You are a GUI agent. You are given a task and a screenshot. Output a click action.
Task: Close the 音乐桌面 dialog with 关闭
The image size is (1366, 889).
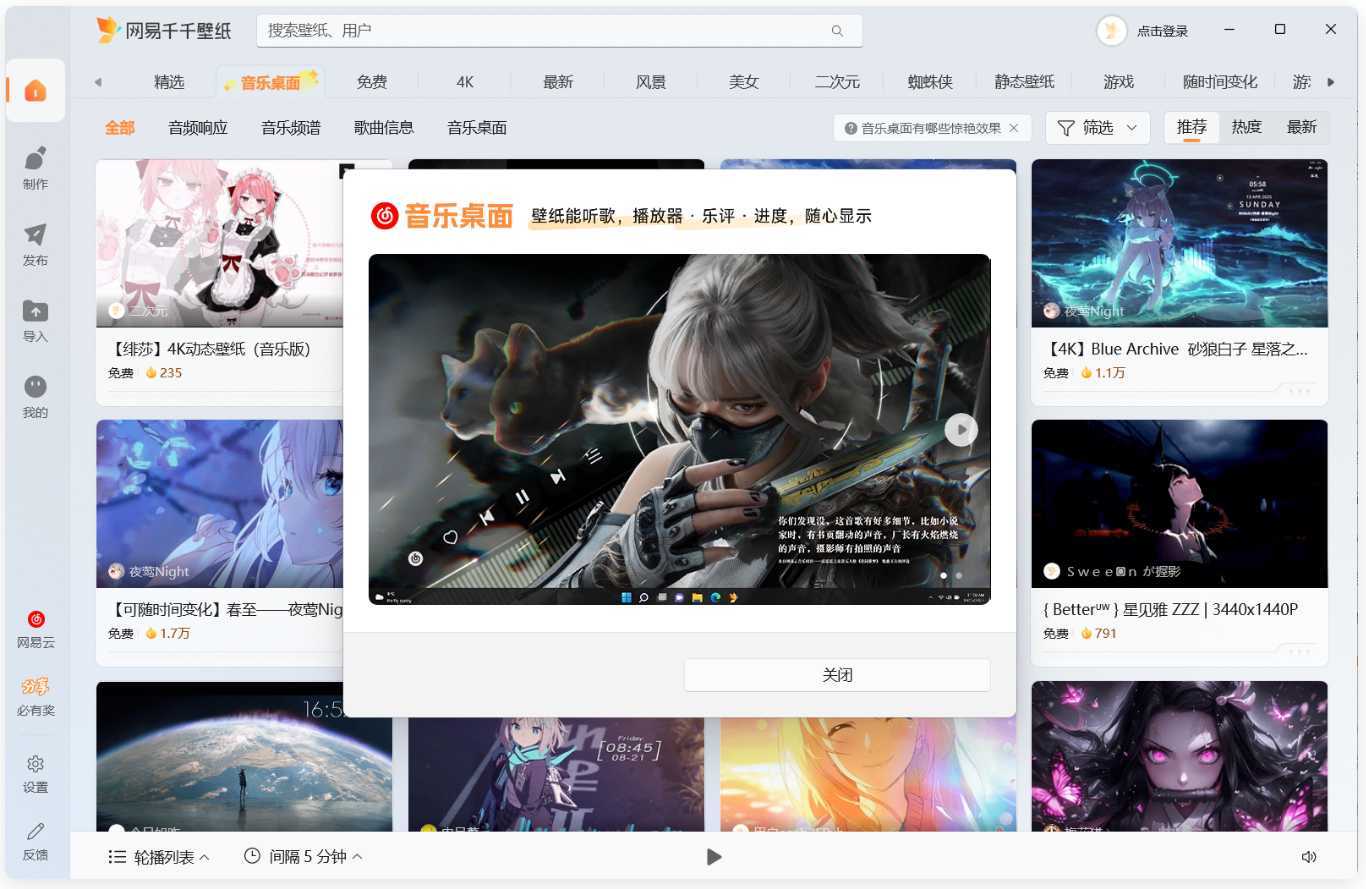pos(837,675)
